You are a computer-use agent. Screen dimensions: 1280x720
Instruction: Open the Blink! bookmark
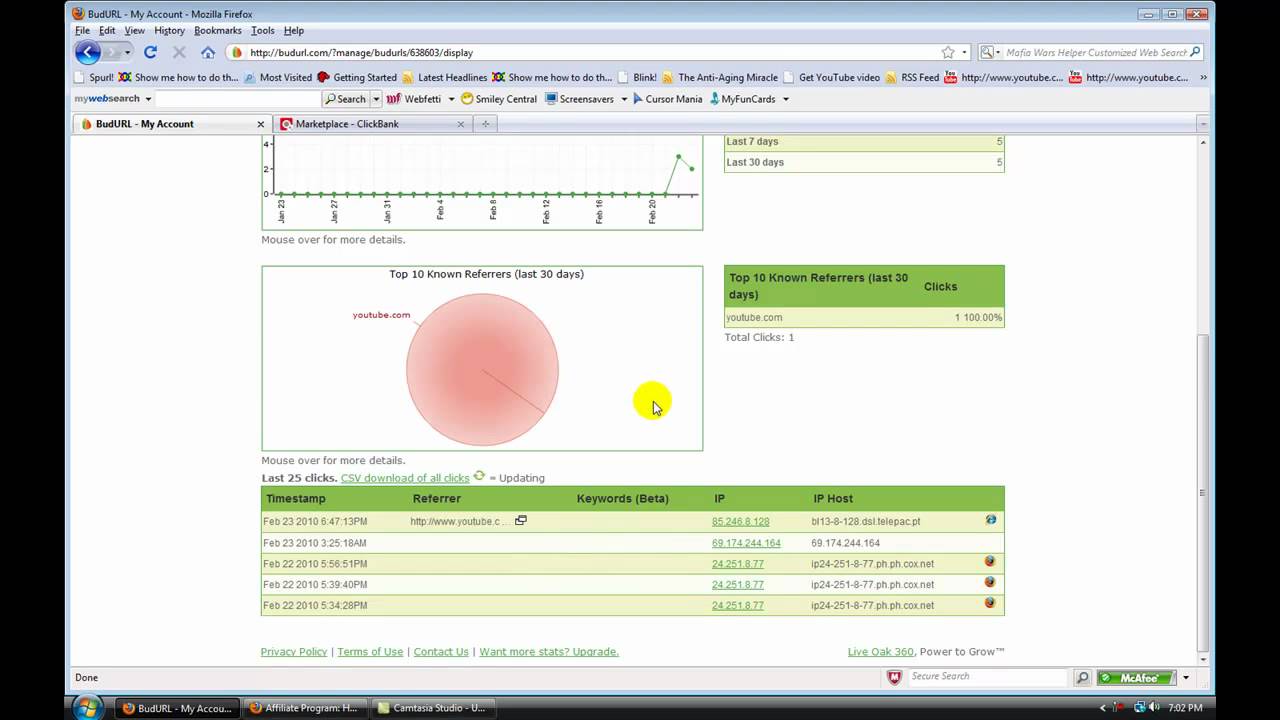637,77
